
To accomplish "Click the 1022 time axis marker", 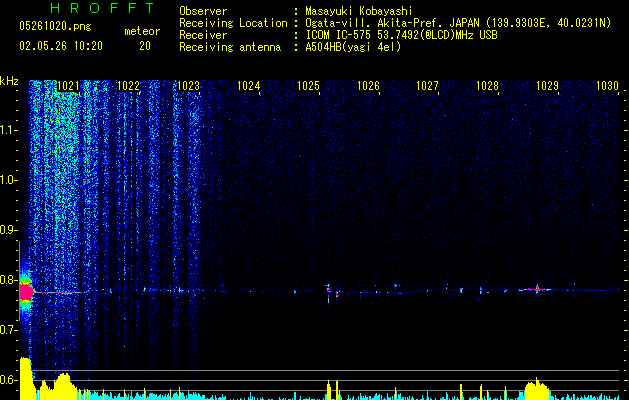I will pyautogui.click(x=128, y=86).
